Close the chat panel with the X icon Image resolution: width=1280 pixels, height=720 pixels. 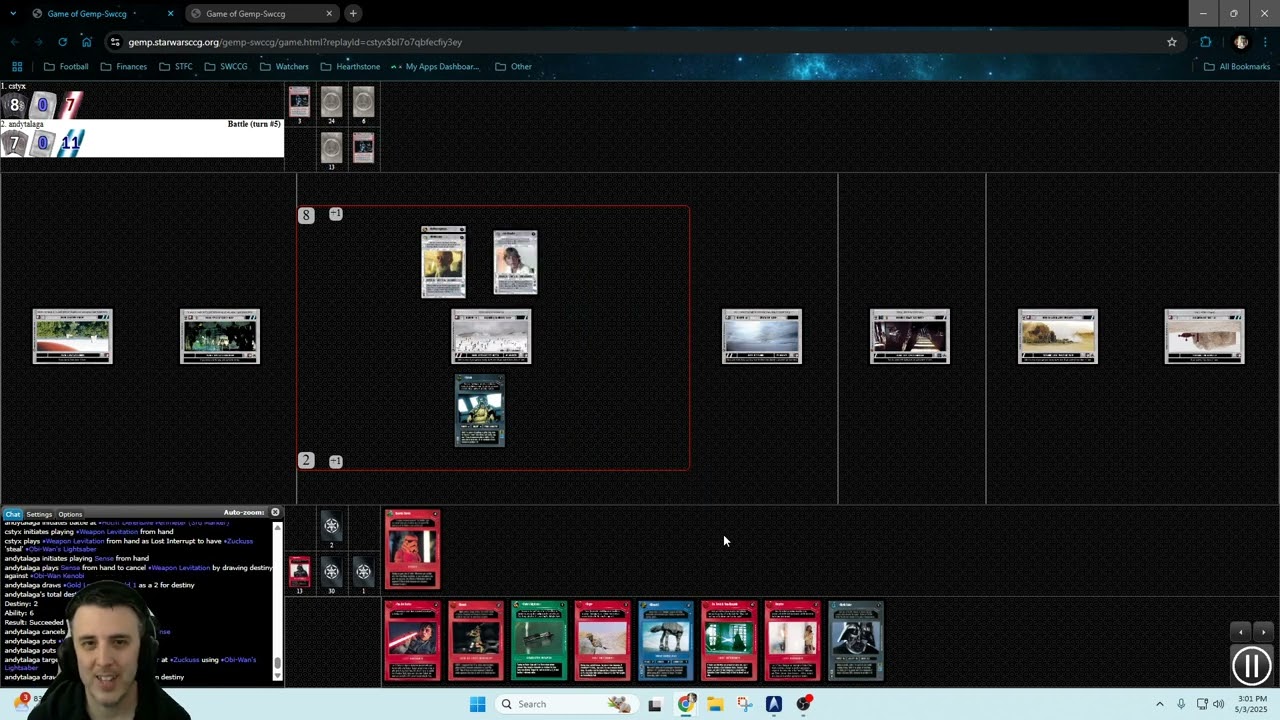click(275, 512)
